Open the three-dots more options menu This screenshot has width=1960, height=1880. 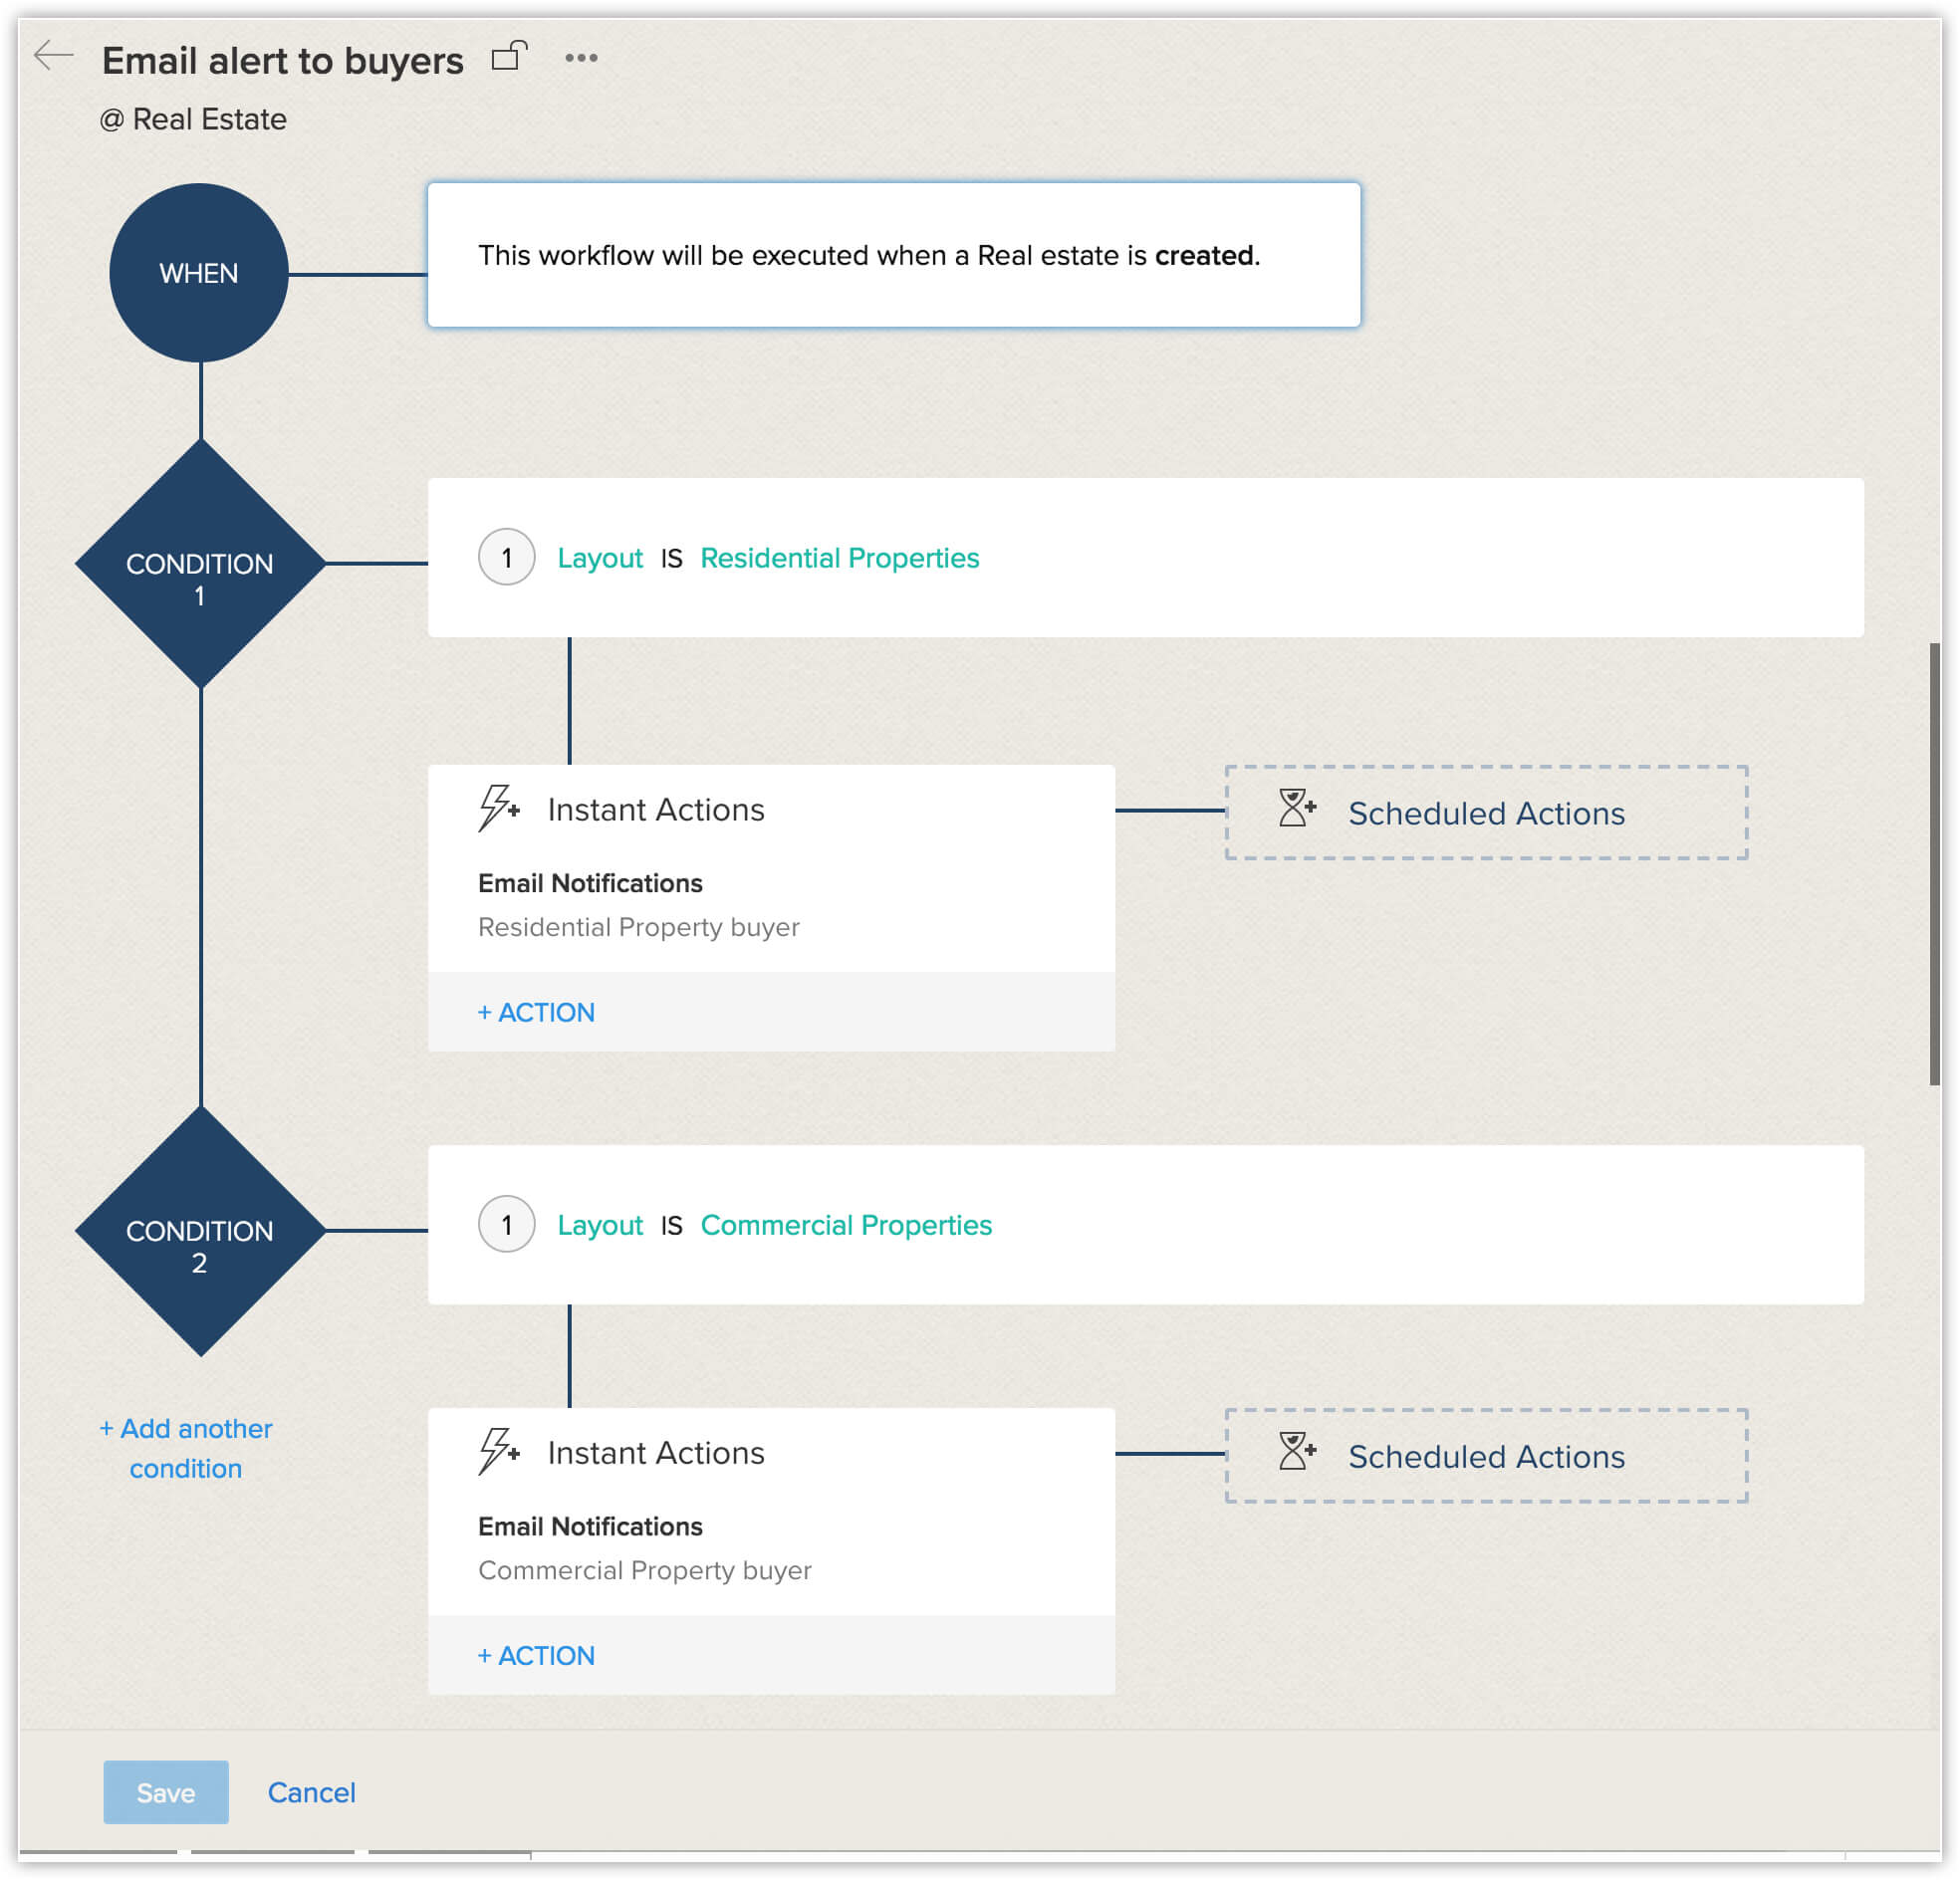[581, 58]
